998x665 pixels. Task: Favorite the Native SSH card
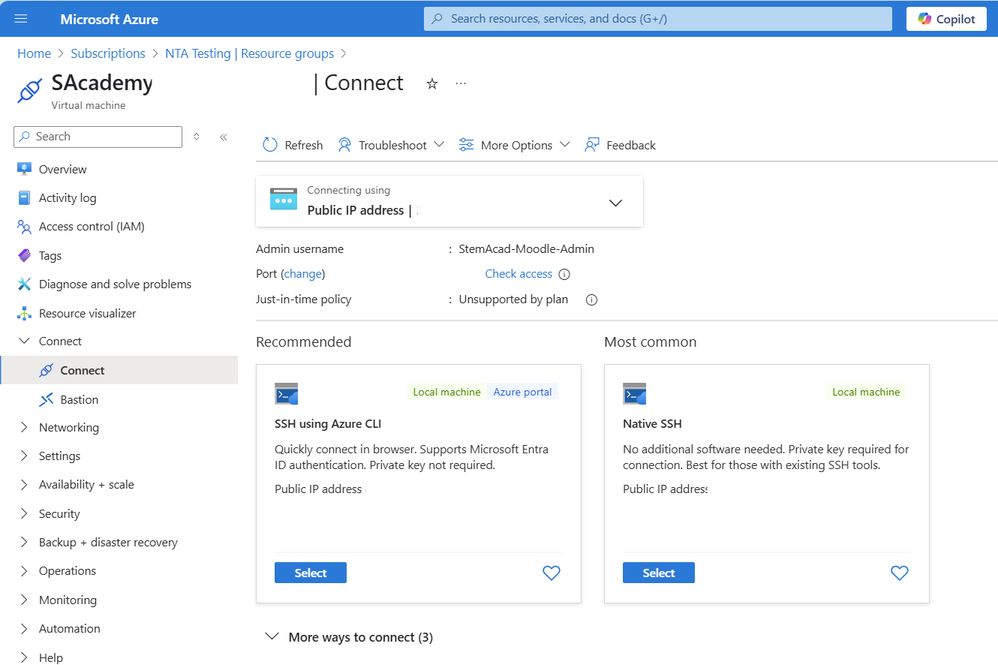(899, 573)
